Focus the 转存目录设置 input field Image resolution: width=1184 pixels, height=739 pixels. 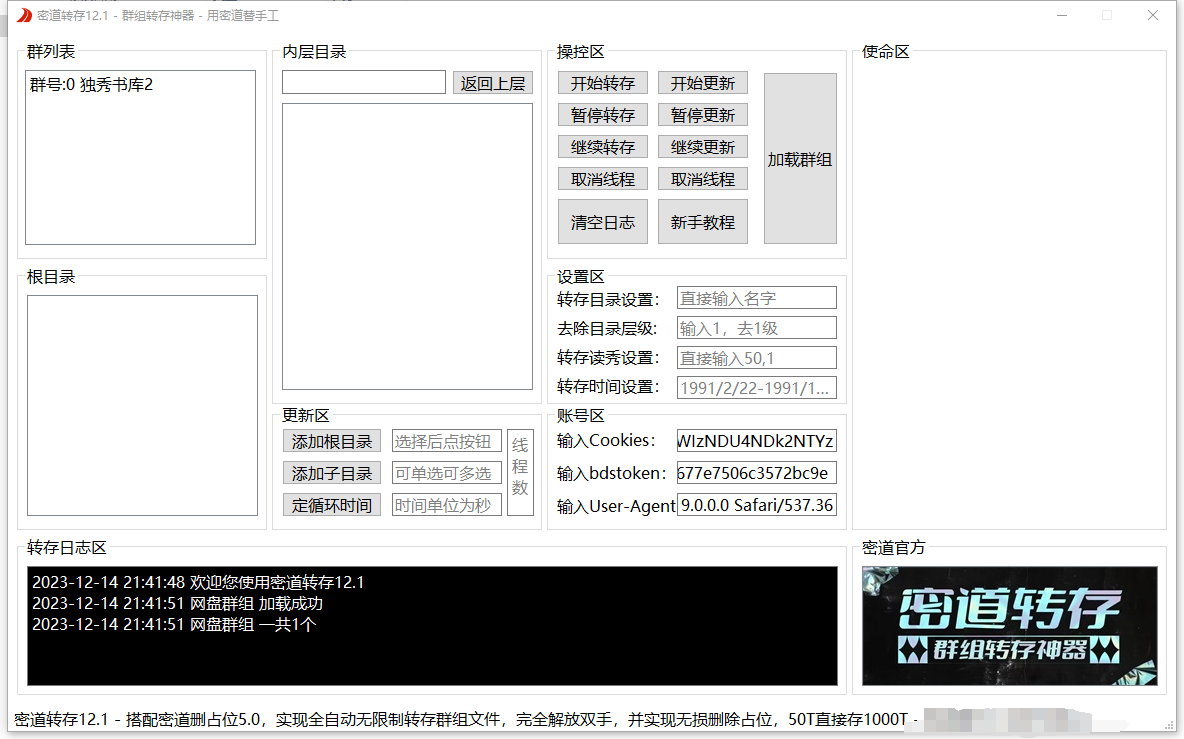[757, 298]
